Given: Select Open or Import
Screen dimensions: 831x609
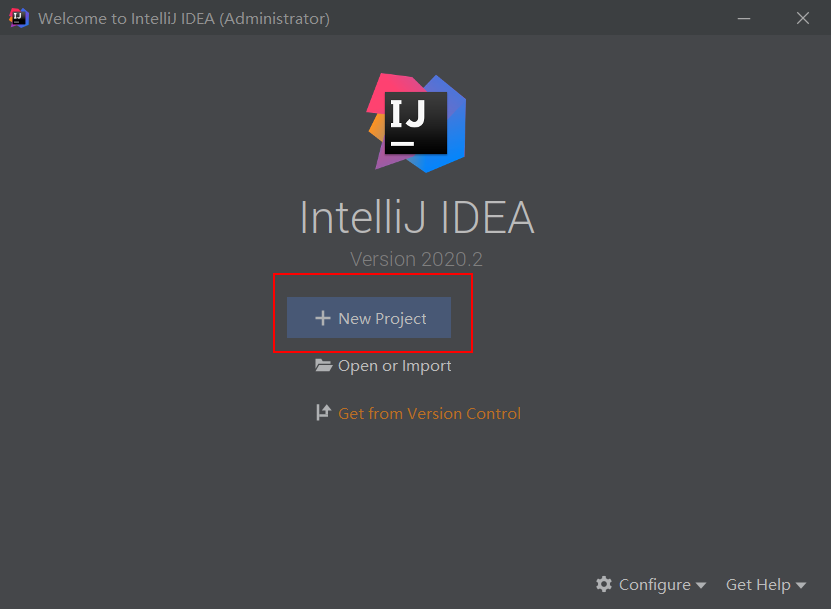Looking at the screenshot, I should 394,366.
